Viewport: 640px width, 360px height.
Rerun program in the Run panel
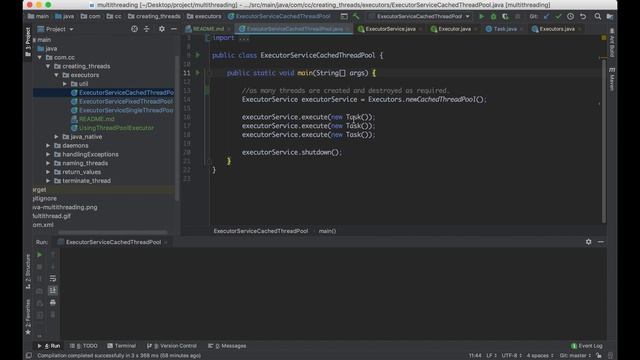point(40,255)
